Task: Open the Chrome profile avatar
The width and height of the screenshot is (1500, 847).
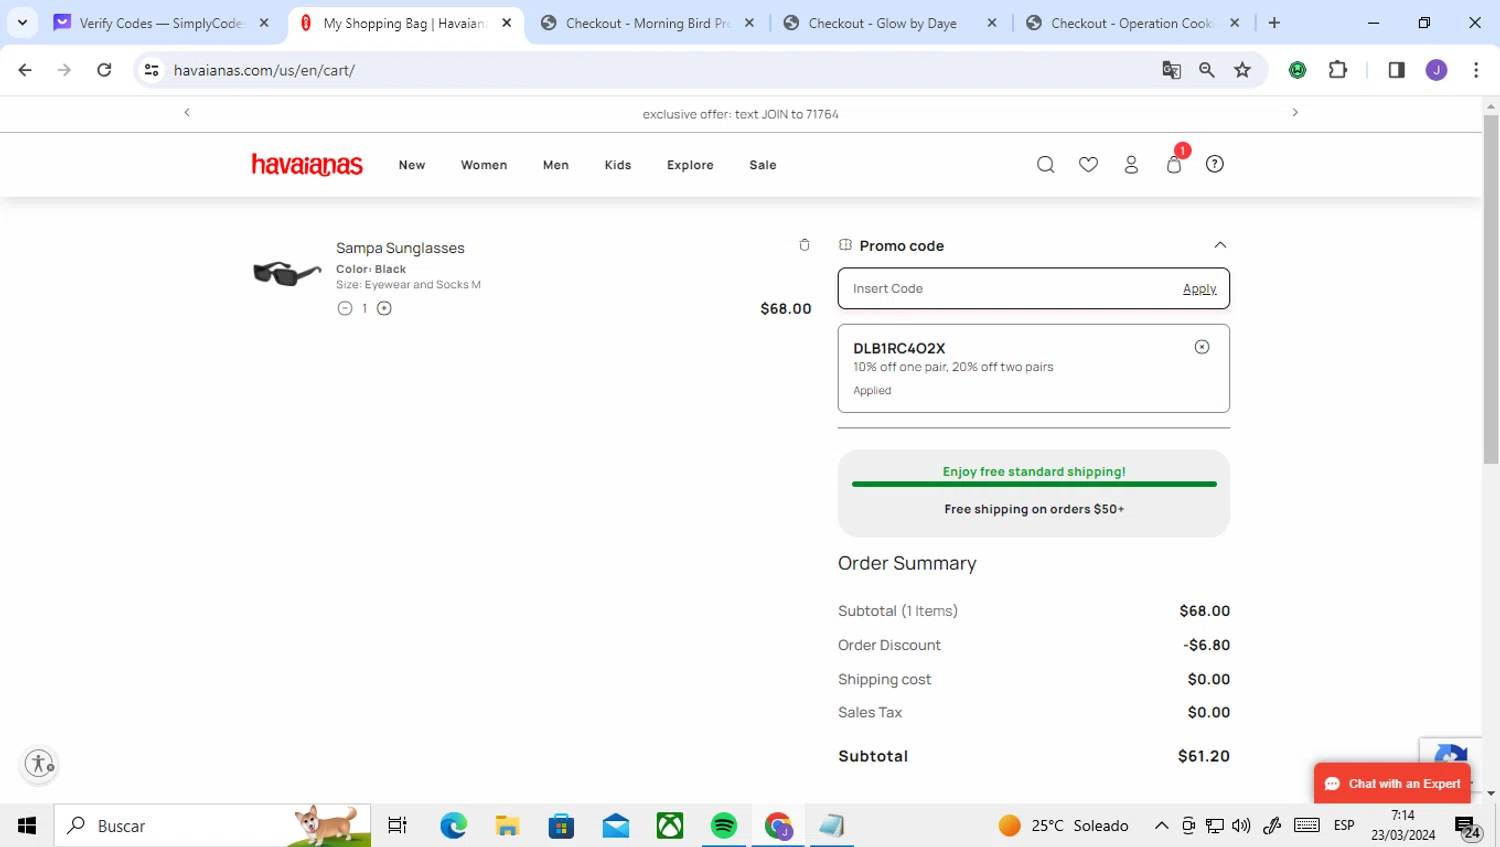Action: pos(1437,70)
